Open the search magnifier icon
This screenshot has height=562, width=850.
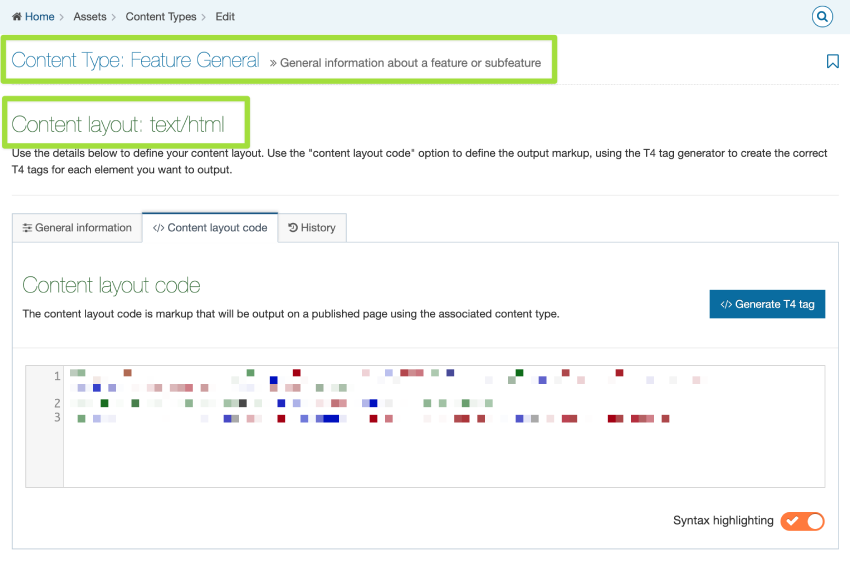pyautogui.click(x=822, y=17)
